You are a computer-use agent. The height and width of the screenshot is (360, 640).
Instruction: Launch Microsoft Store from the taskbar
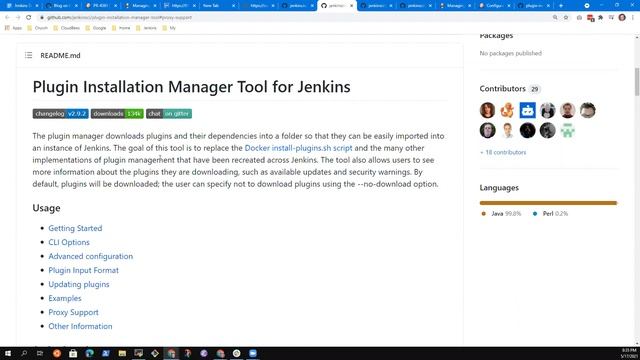point(73,353)
